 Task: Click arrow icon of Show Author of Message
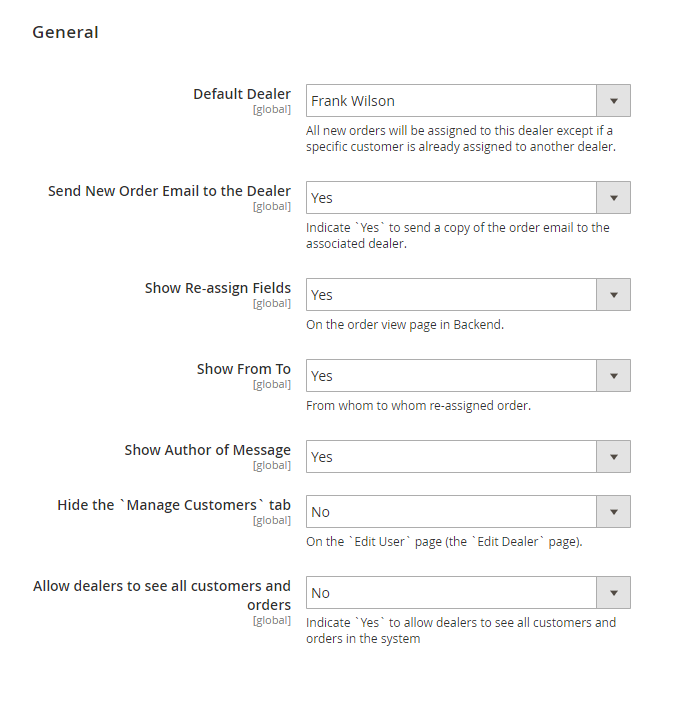click(613, 457)
